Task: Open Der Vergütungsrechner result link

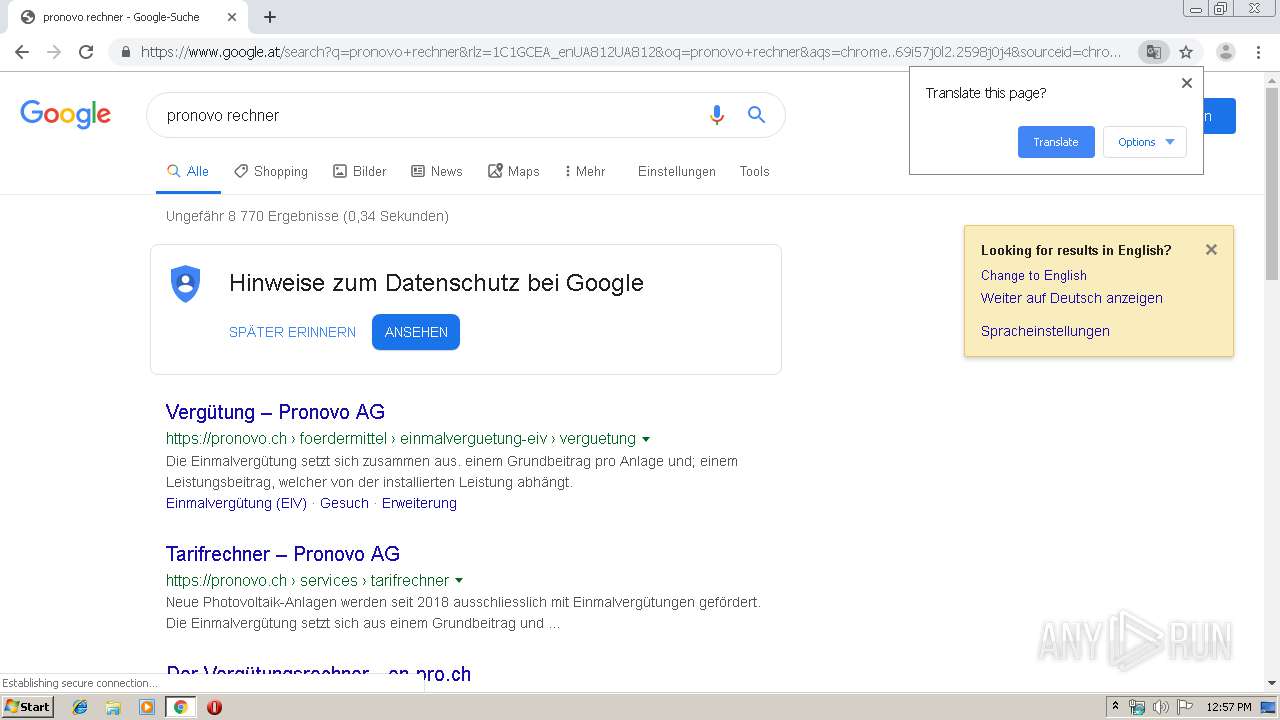Action: coord(318,674)
